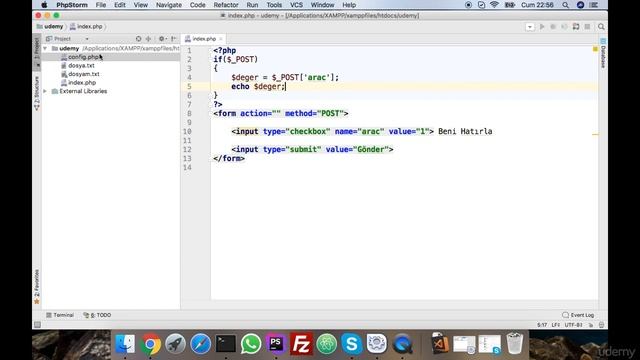Close the index.php editor tab
Image resolution: width=640 pixels, height=360 pixels.
[221, 39]
